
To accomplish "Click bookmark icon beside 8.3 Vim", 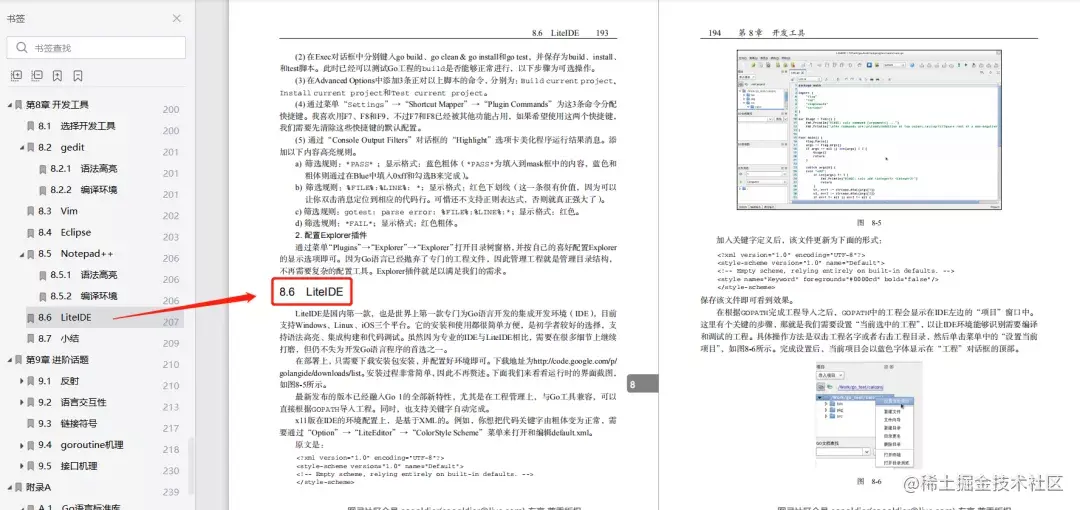I will click(30, 211).
